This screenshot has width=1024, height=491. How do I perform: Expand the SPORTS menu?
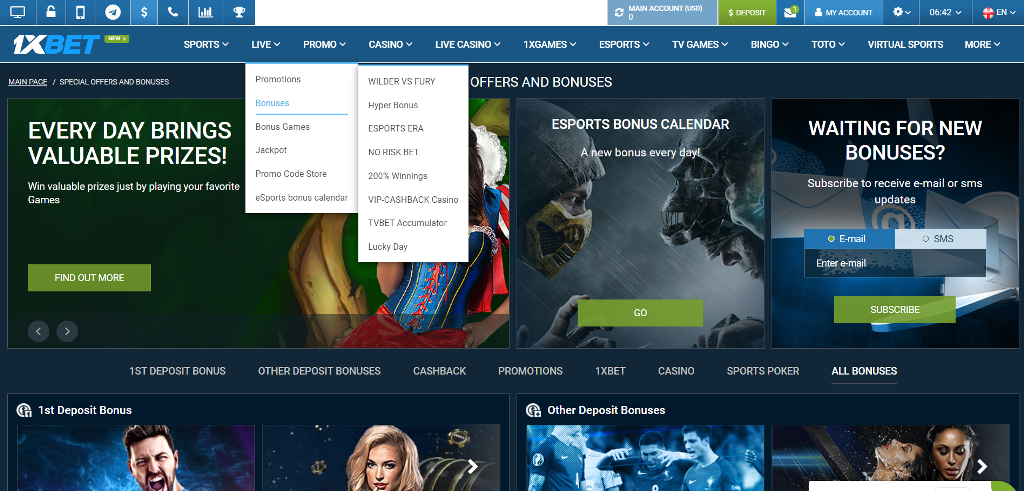coord(206,44)
